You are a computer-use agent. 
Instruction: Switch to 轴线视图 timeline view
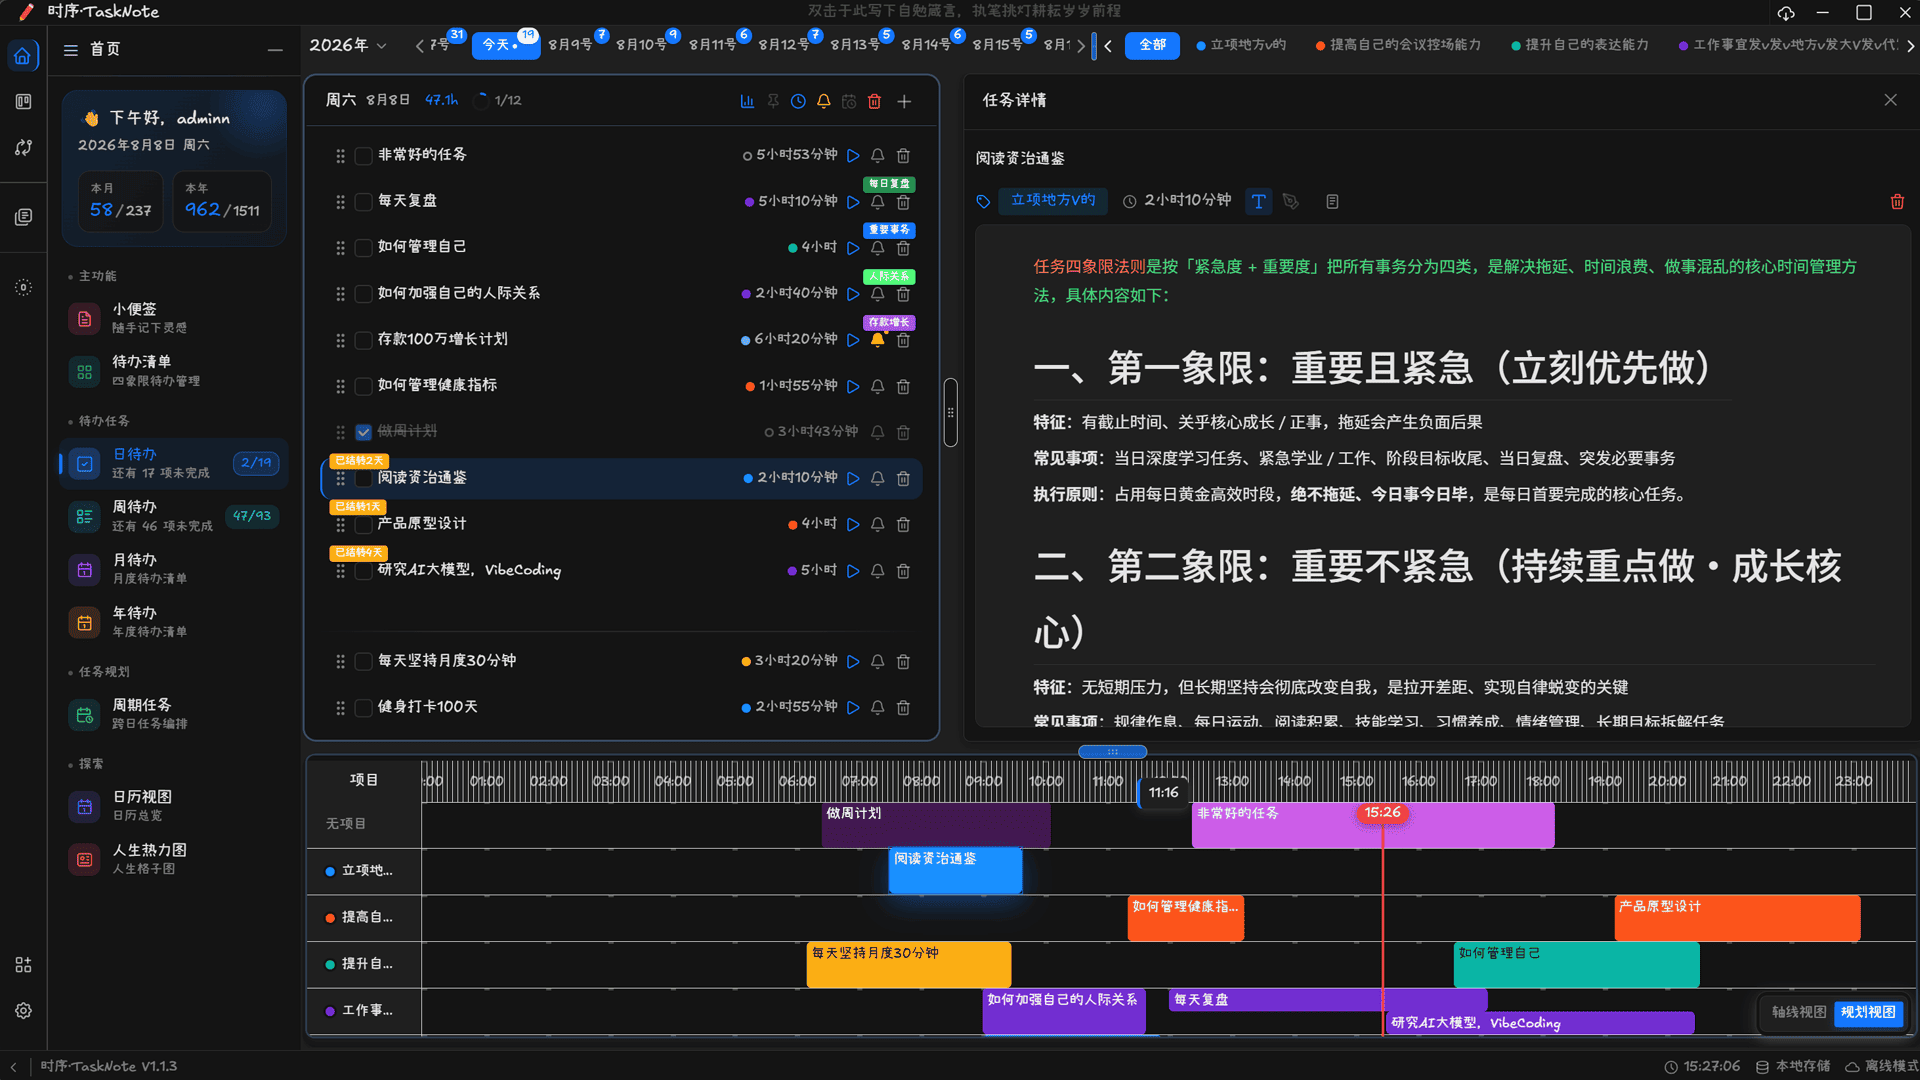click(1799, 1013)
